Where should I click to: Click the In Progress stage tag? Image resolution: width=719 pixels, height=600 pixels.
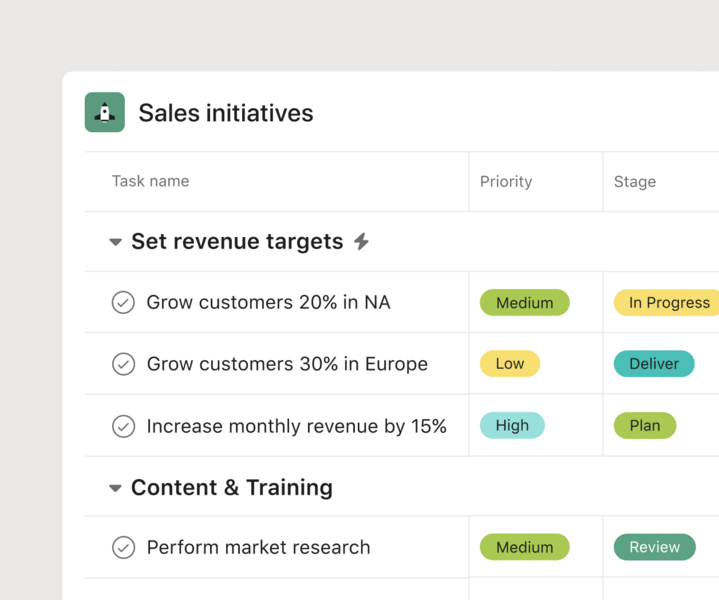(x=667, y=302)
